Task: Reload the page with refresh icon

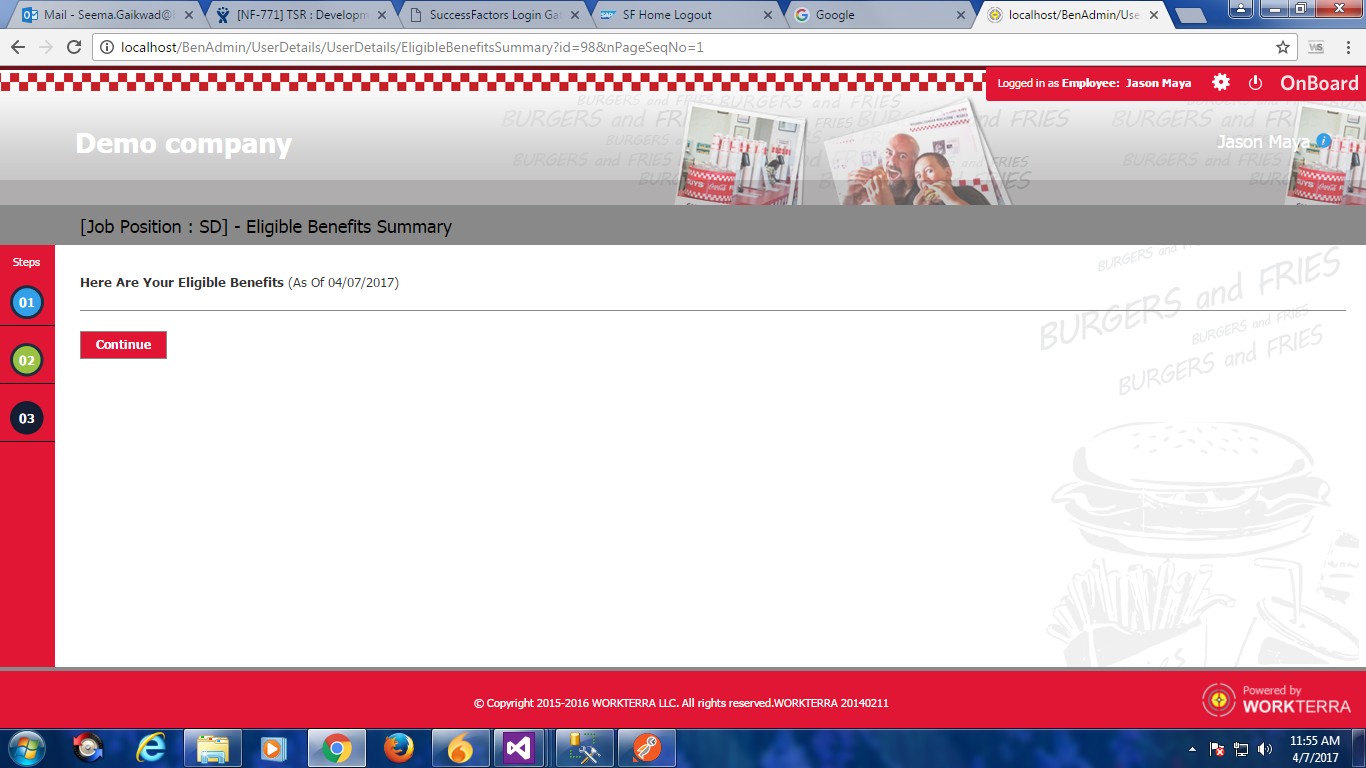Action: (x=74, y=47)
